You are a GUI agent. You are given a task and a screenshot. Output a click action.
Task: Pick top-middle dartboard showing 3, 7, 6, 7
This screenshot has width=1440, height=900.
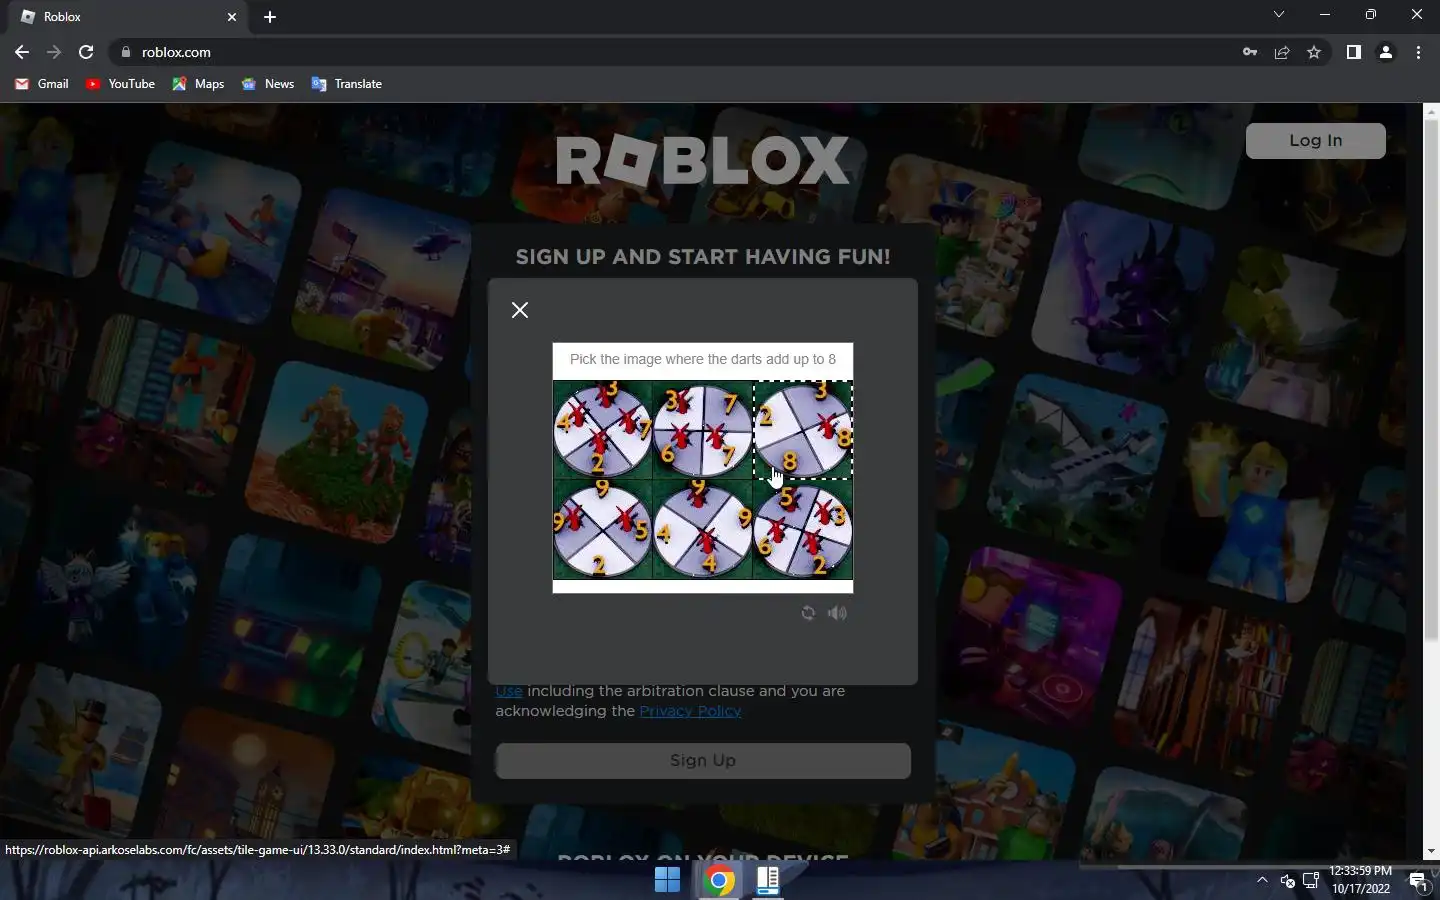click(x=703, y=430)
